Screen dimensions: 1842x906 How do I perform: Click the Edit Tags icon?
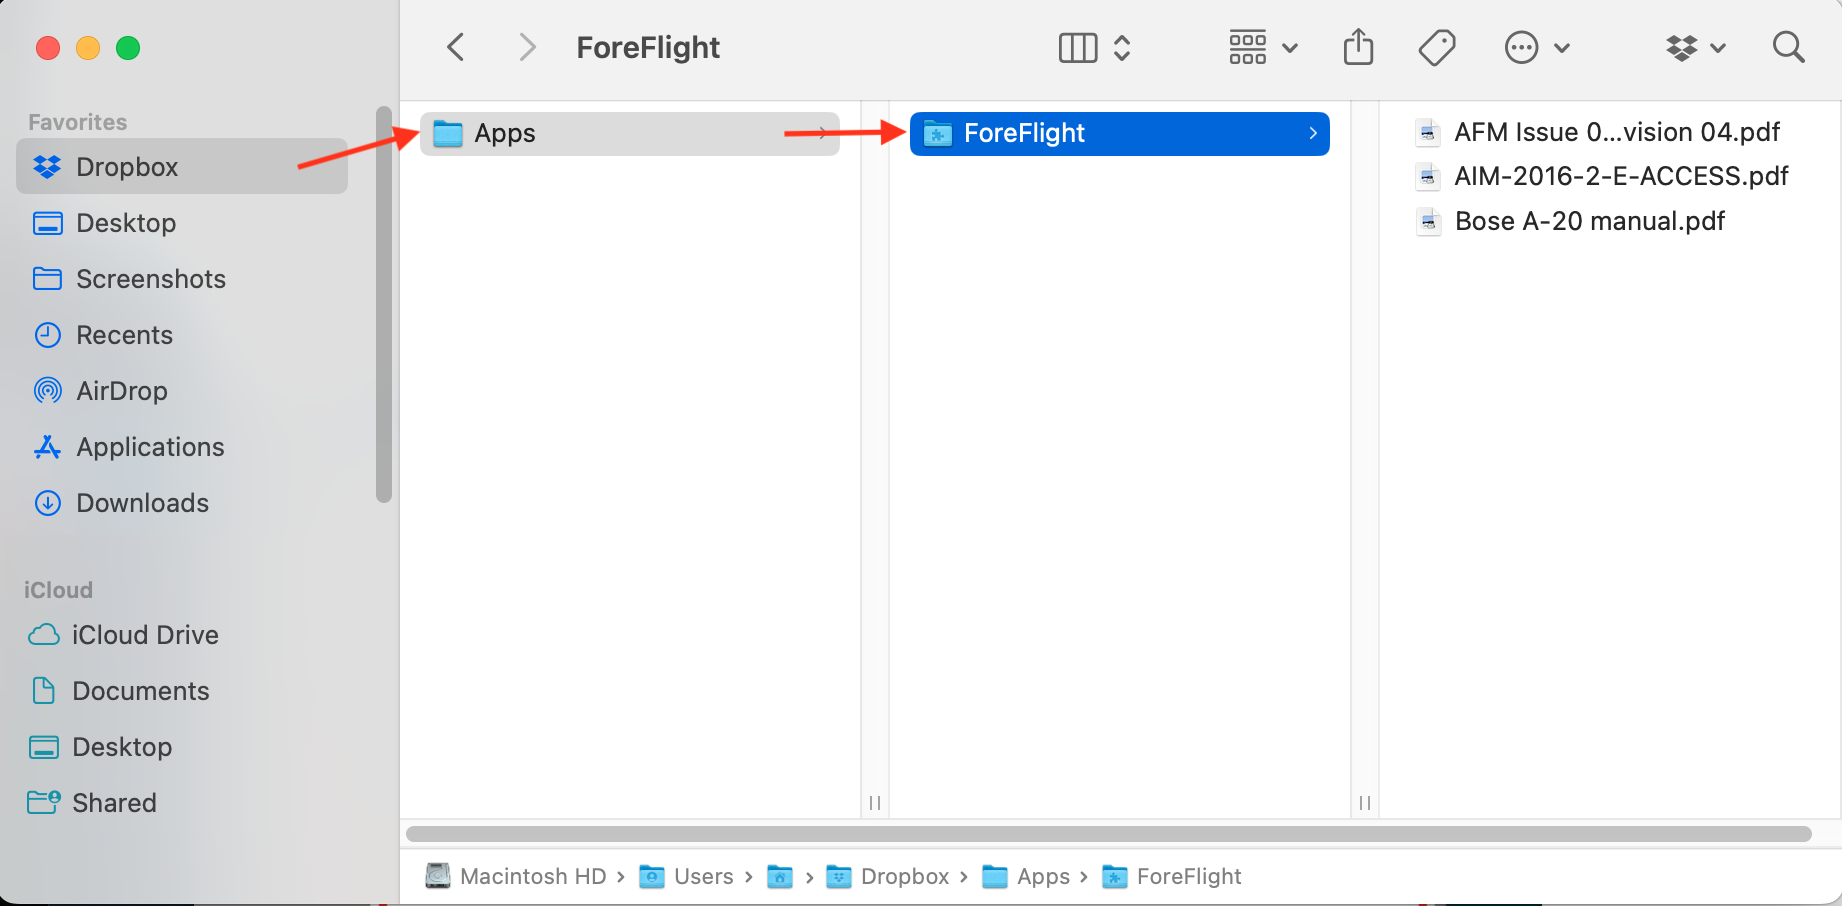(1437, 47)
